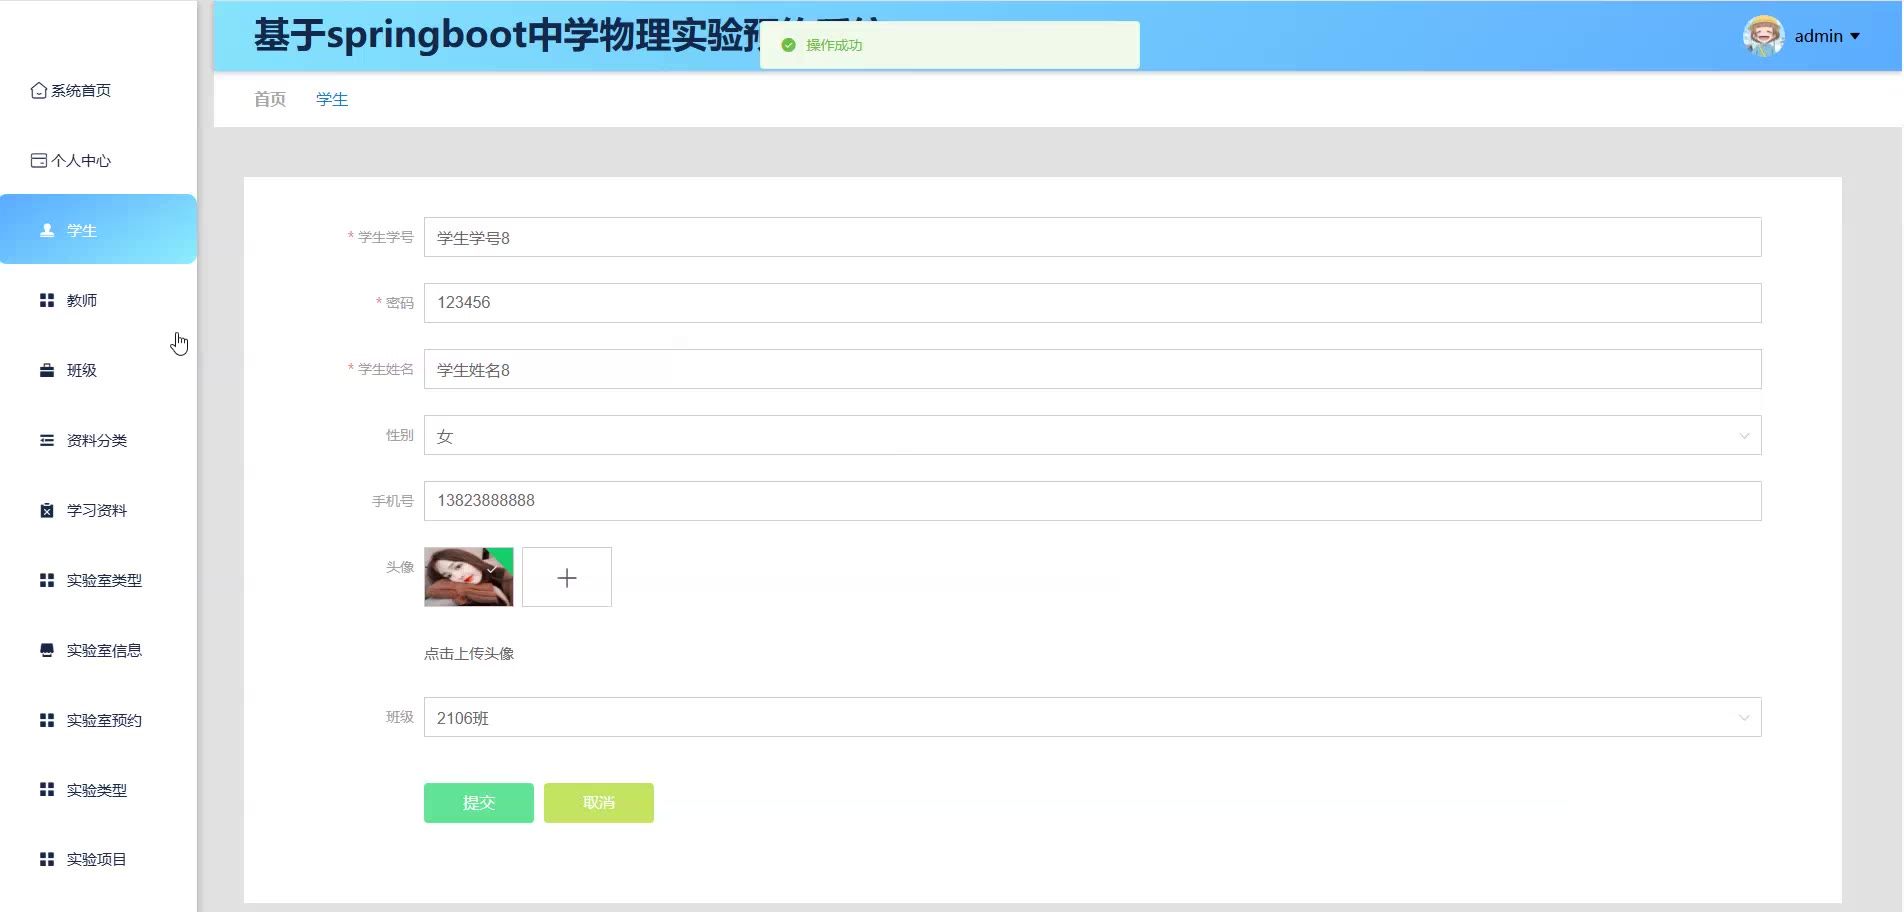Viewport: 1904px width, 912px height.
Task: Open the 实验室预约 menu item
Action: point(98,720)
